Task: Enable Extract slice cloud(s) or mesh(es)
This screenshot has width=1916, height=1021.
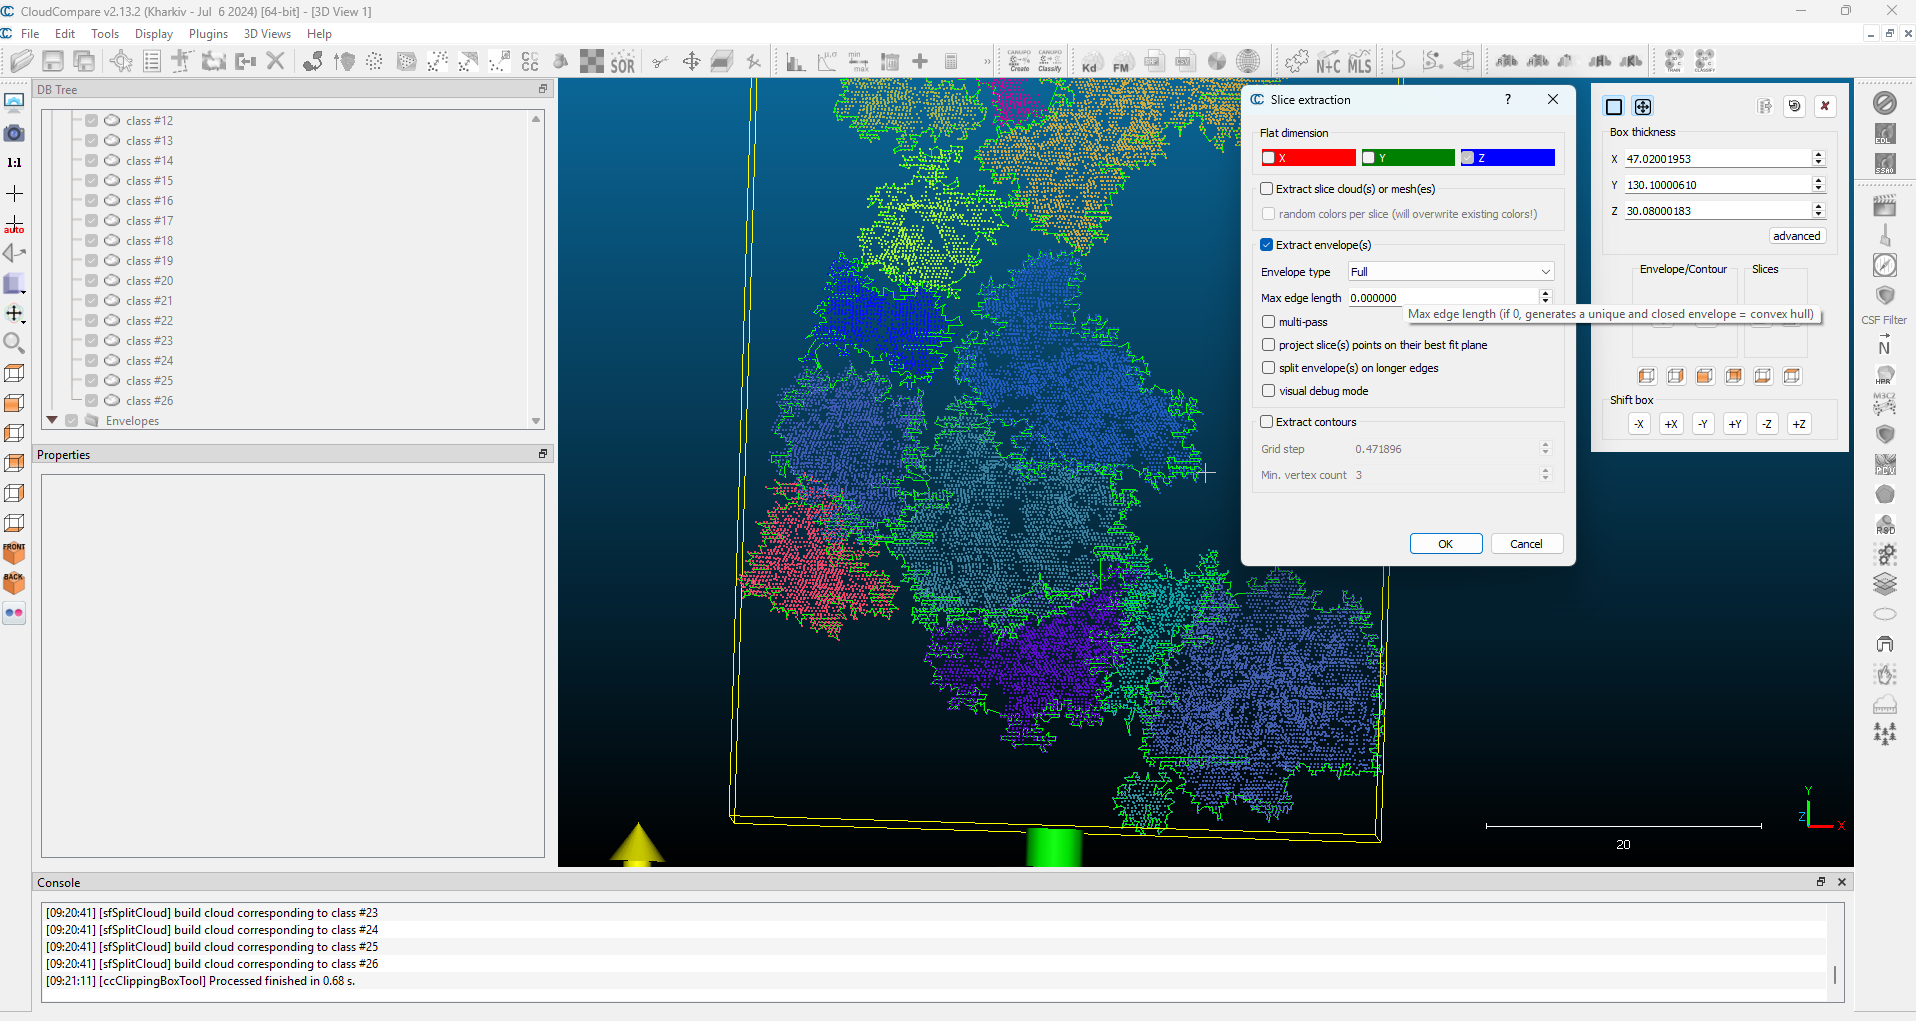Action: click(x=1267, y=189)
